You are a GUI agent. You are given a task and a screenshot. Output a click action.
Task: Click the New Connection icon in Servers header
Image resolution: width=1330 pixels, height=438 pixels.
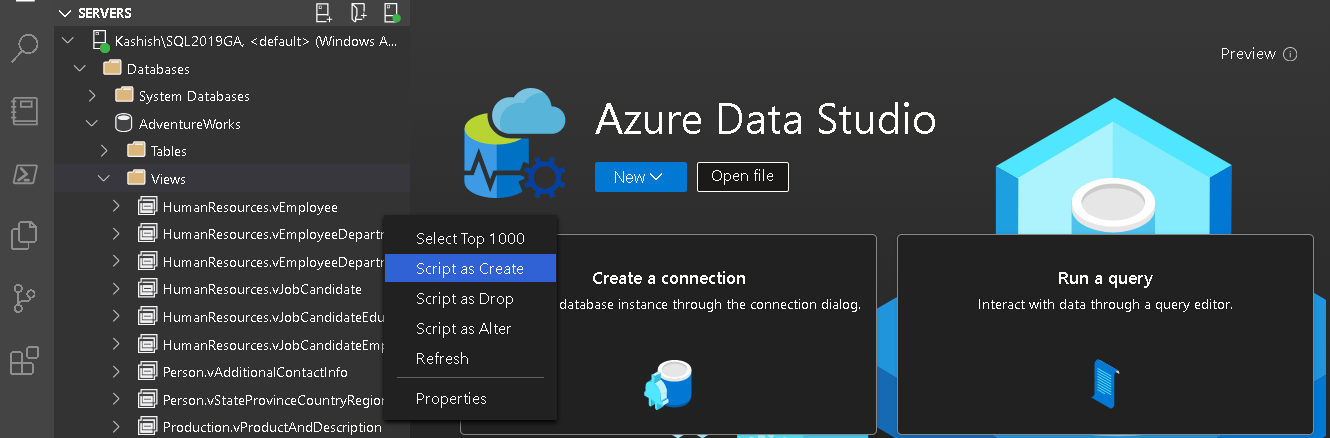point(323,13)
